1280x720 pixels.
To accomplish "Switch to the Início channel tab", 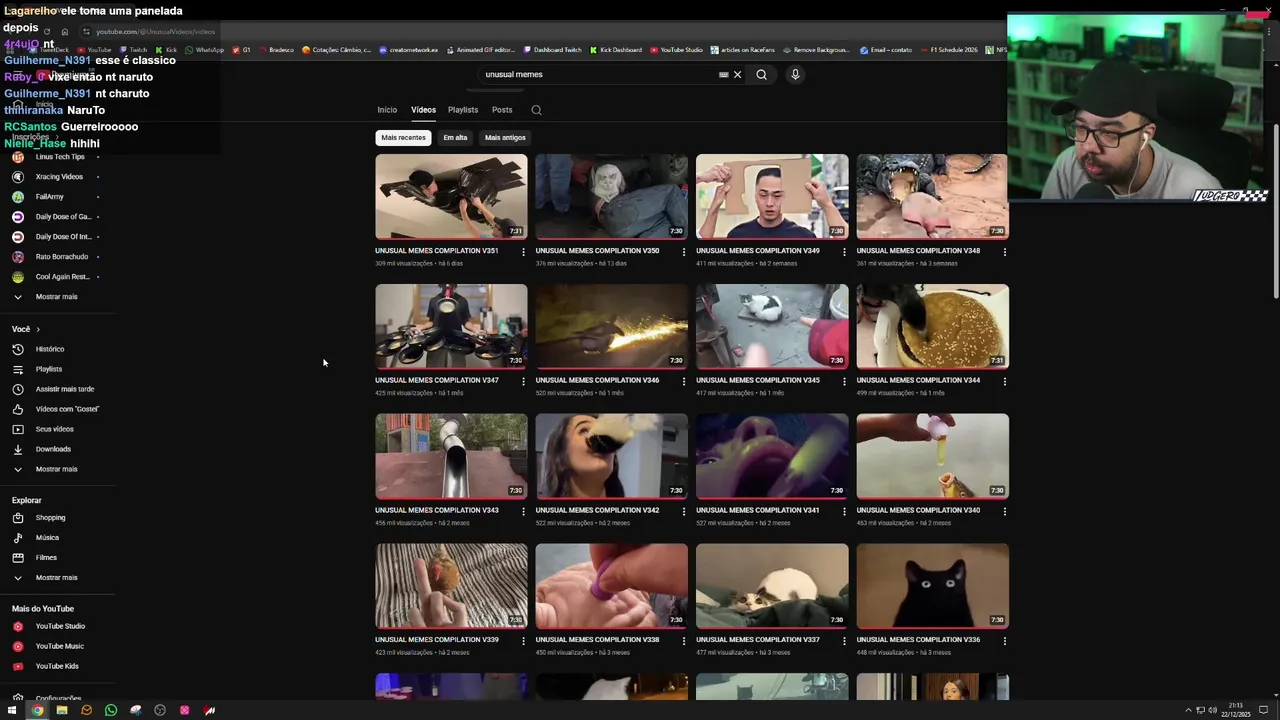I will 387,110.
